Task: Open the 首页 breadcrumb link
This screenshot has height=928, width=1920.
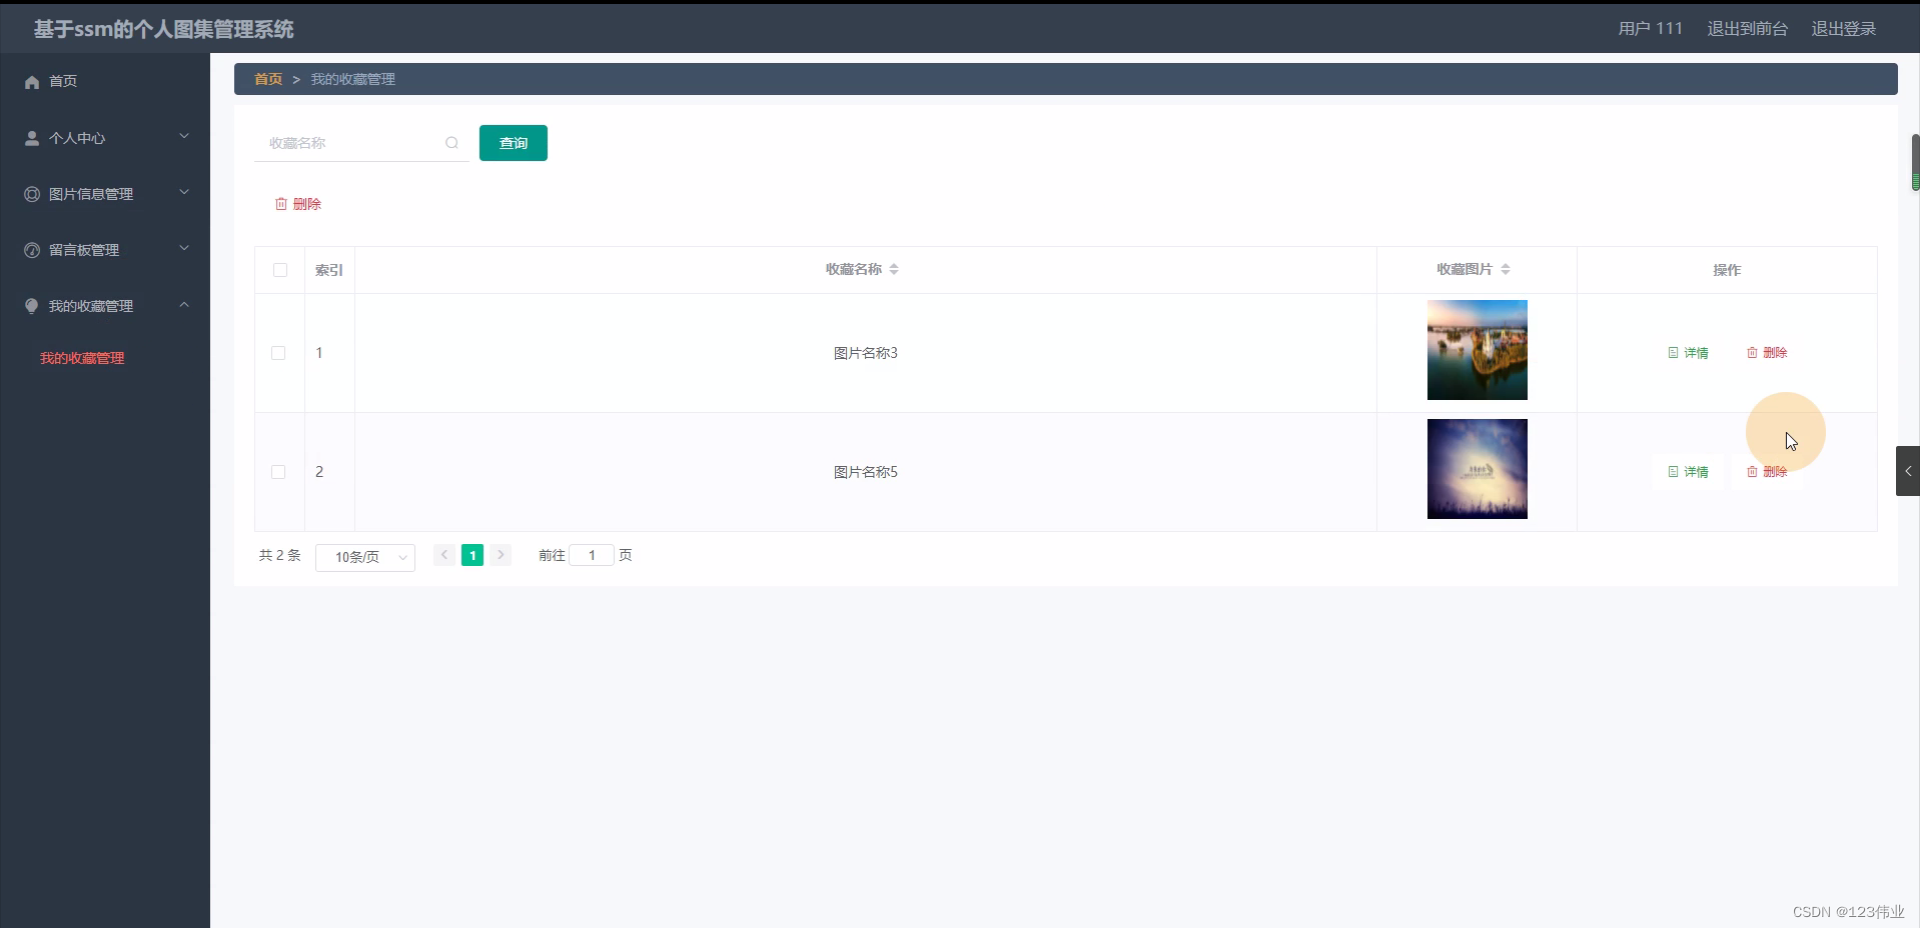Action: pos(267,79)
